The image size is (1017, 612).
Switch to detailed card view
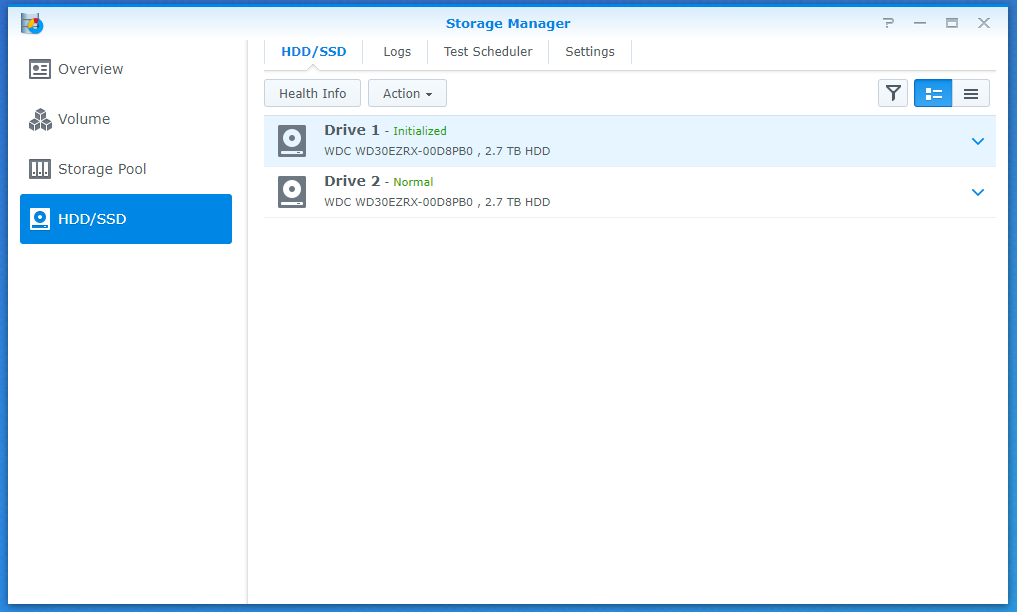pos(933,93)
